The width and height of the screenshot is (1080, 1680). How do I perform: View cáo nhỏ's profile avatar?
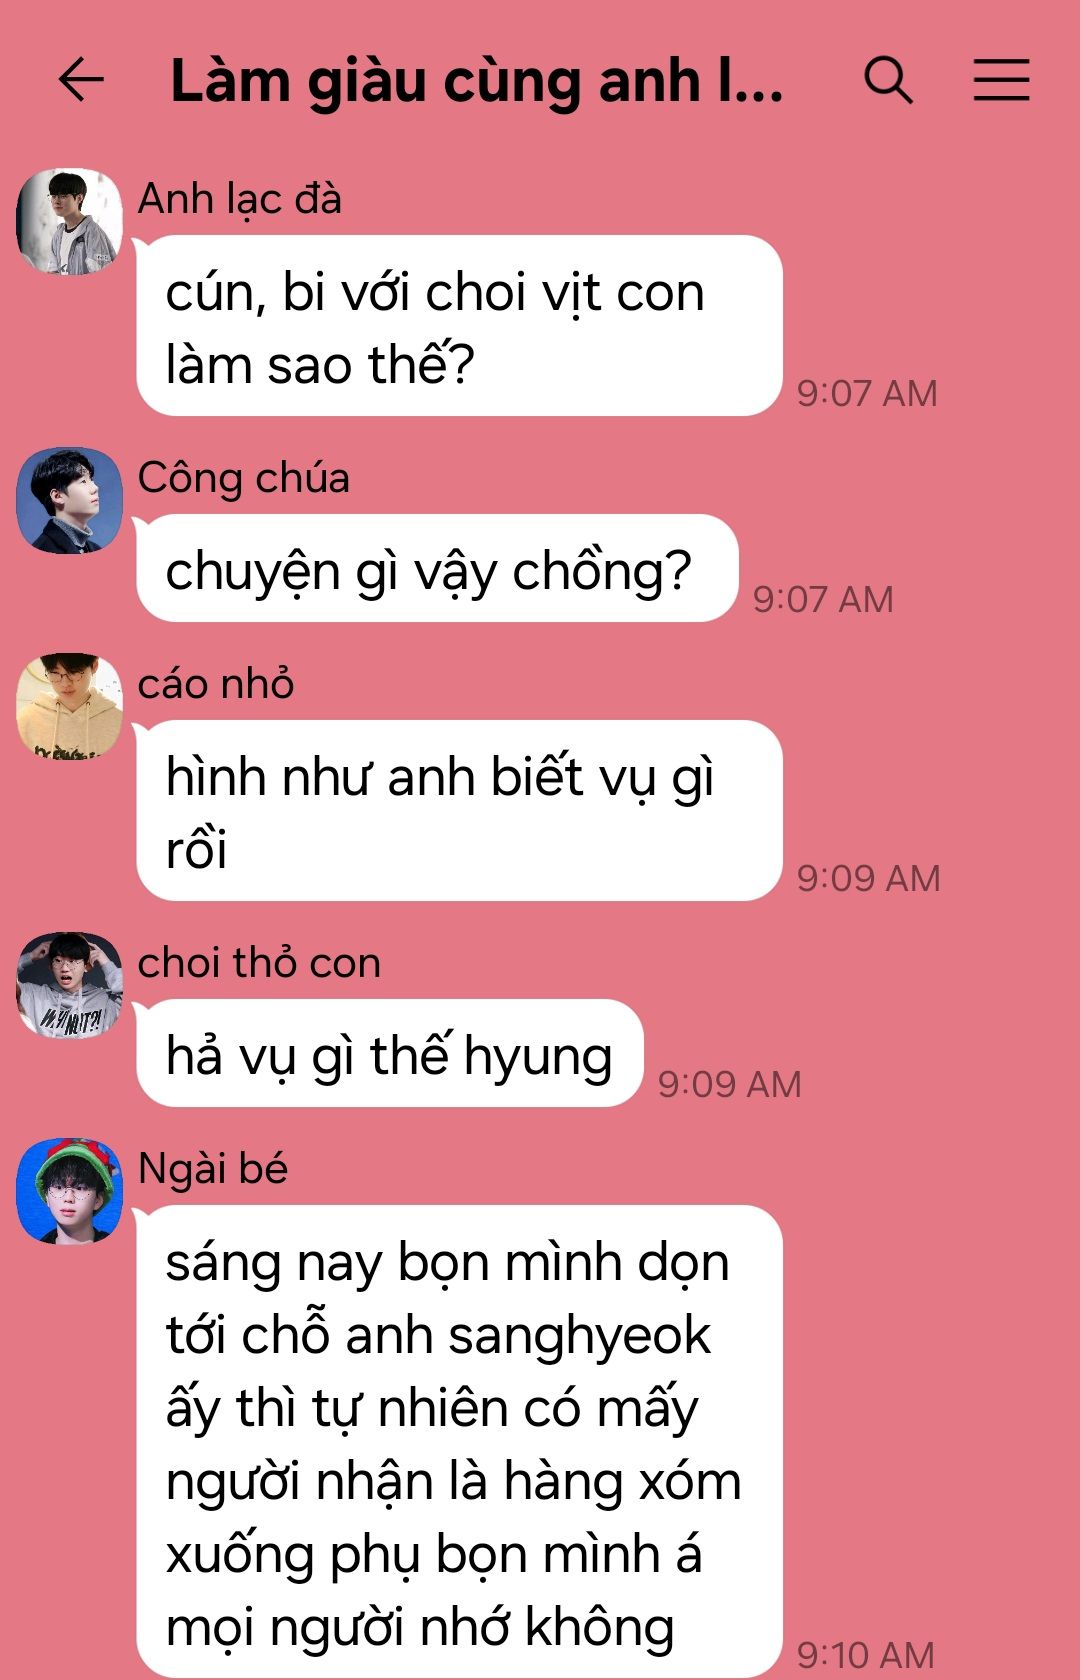[69, 706]
